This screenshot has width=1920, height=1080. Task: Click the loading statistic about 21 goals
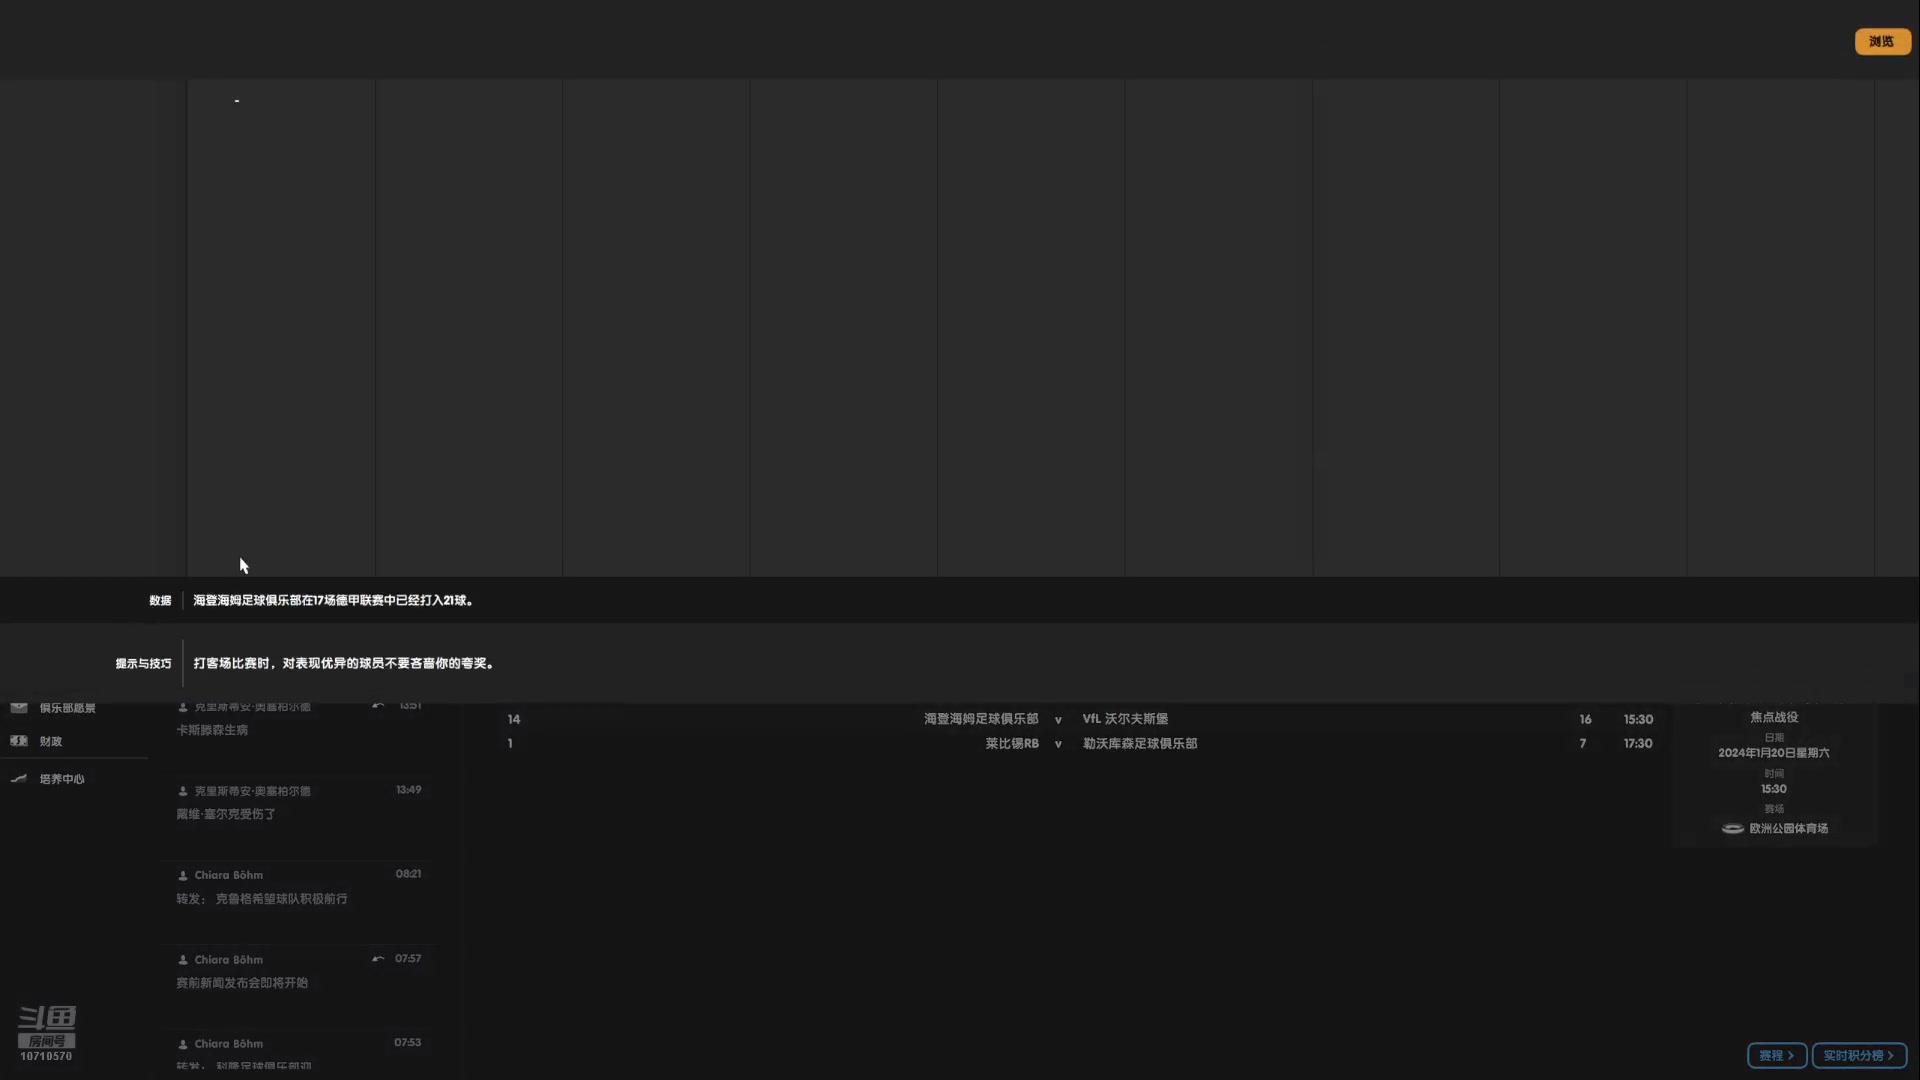333,600
